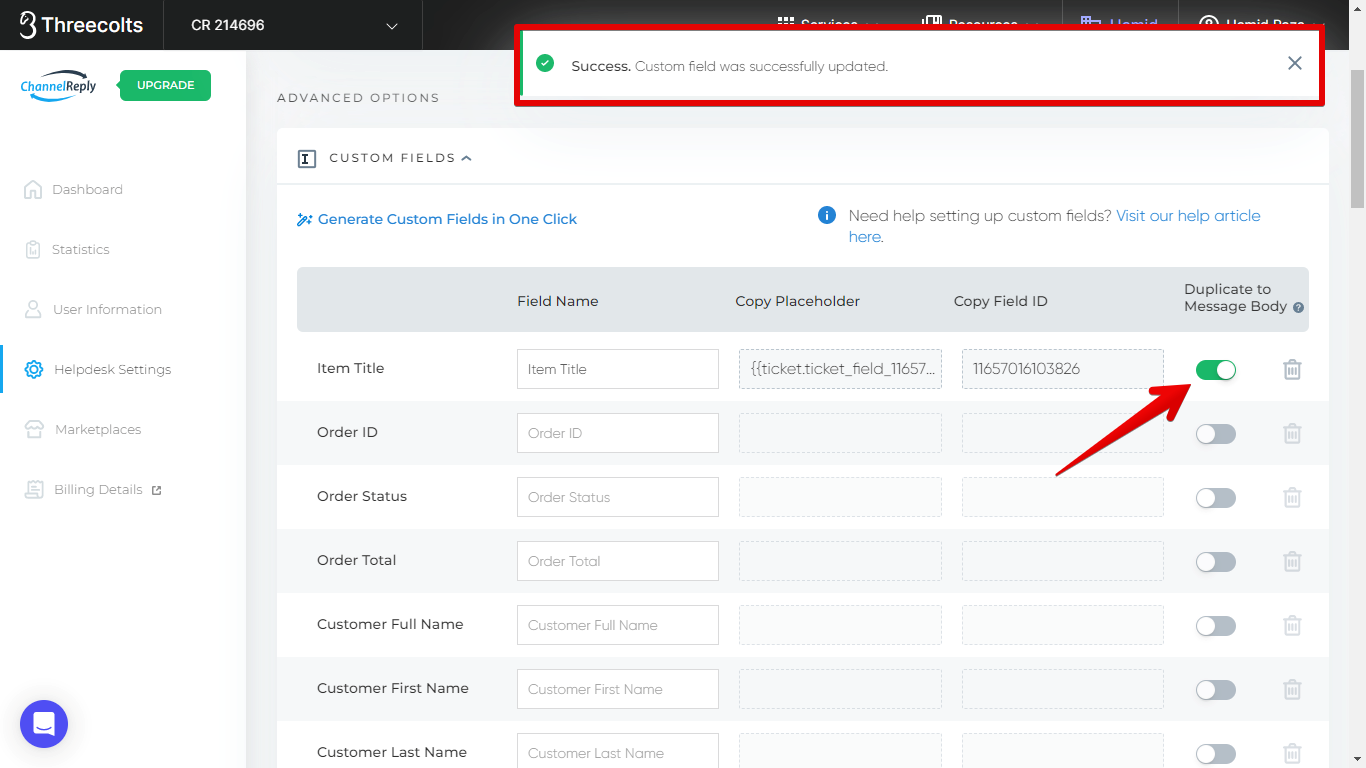Click the Item Title field name input
The height and width of the screenshot is (768, 1366).
pyautogui.click(x=618, y=369)
